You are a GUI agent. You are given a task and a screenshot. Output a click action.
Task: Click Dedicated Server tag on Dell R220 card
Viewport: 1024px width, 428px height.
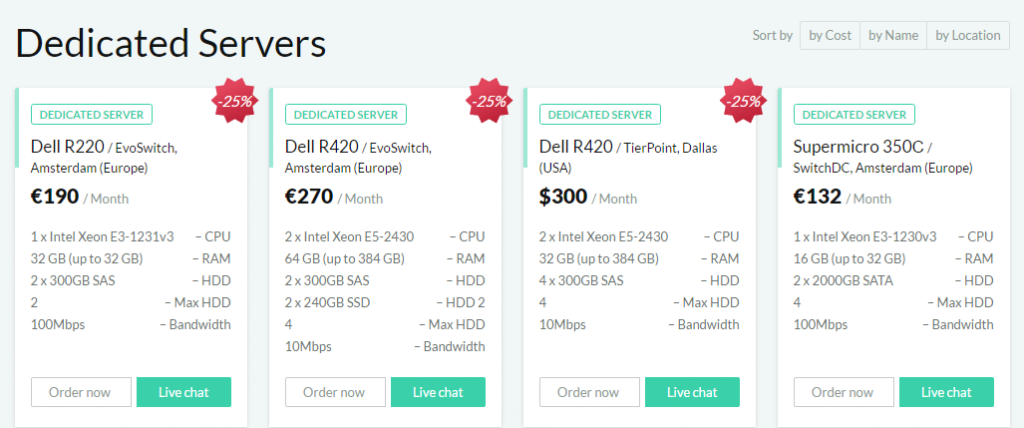tap(91, 114)
